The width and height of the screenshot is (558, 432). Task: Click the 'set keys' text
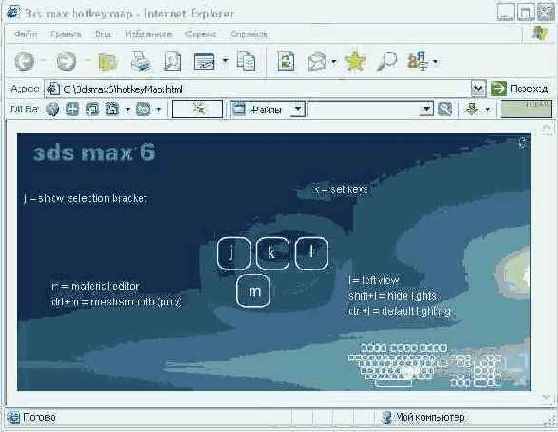348,189
